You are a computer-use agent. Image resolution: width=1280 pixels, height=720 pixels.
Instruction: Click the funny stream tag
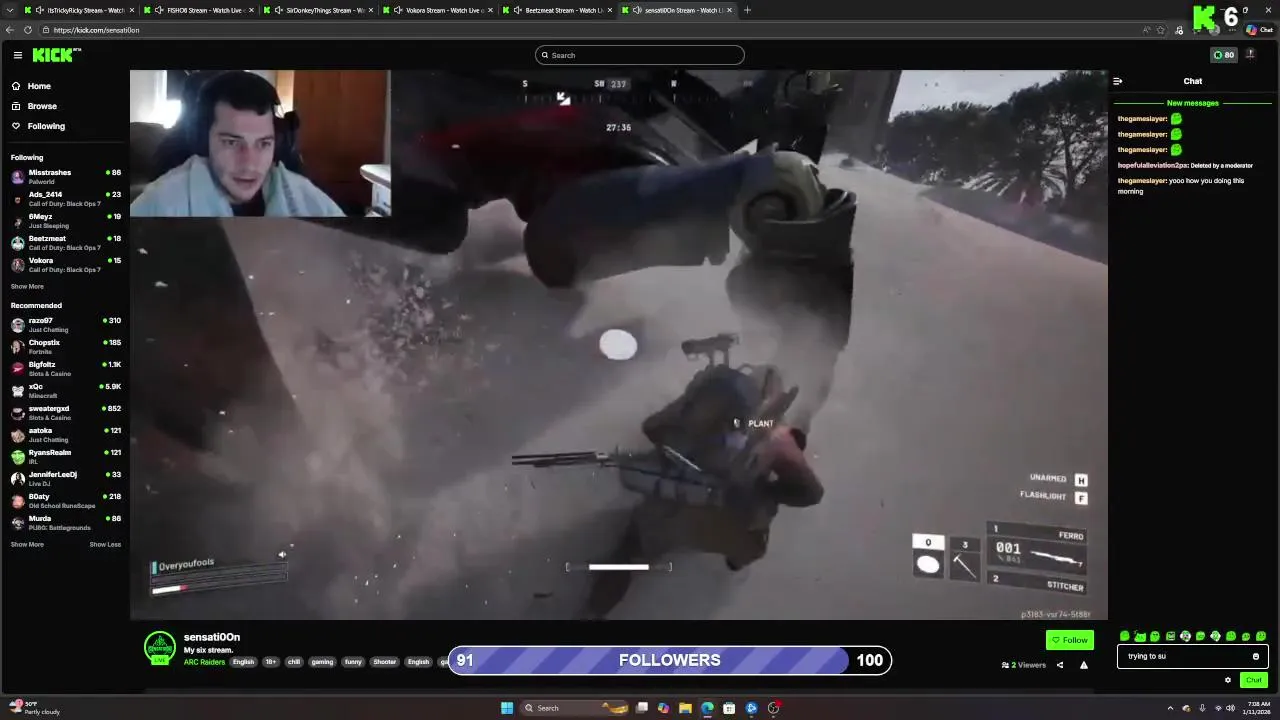353,662
